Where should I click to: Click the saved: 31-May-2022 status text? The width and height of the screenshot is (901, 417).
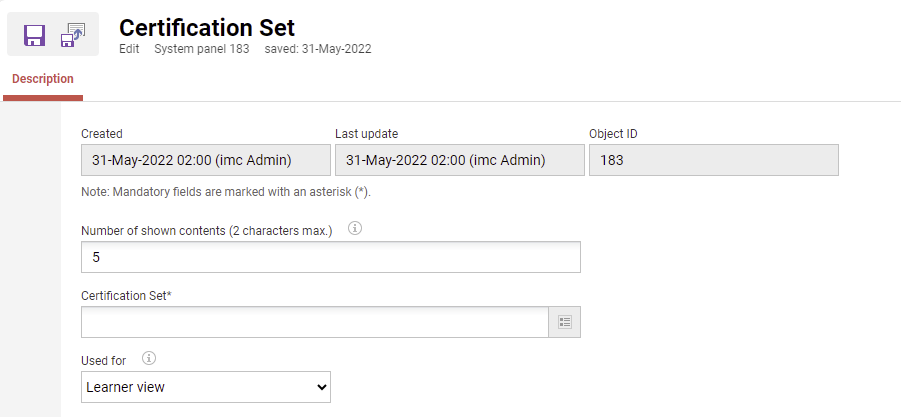[x=318, y=49]
